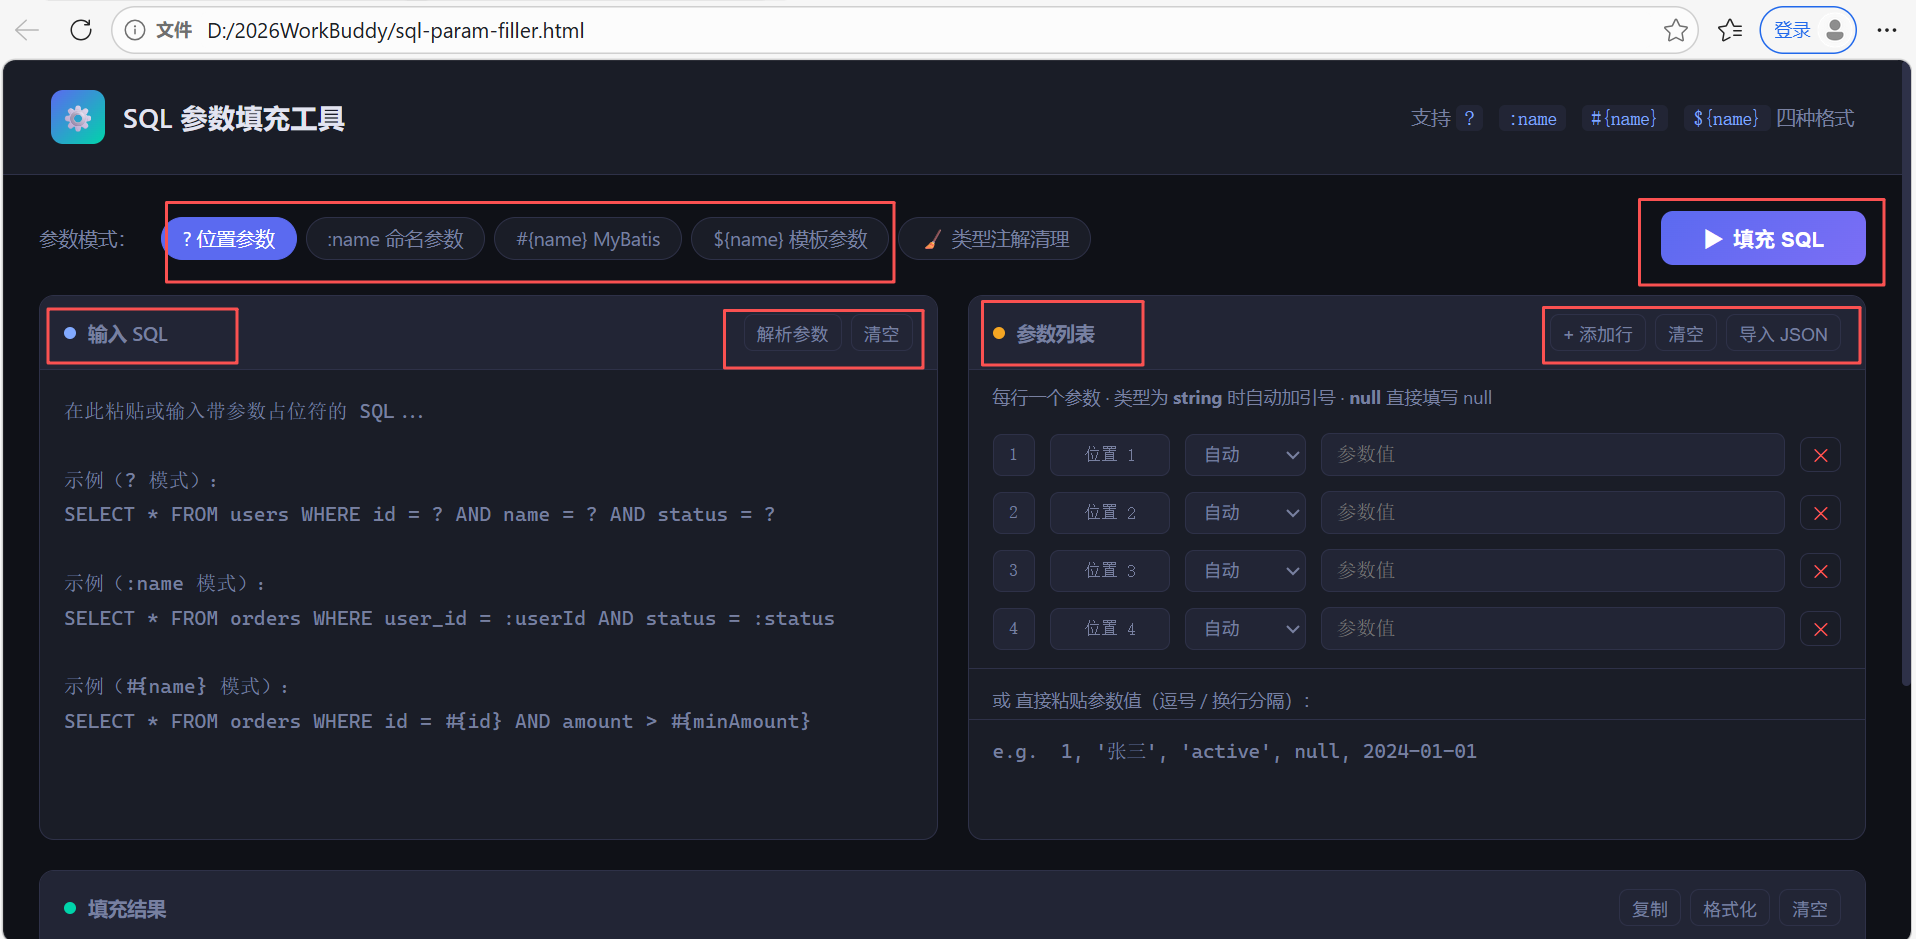Open the type dropdown for row 2
1916x939 pixels.
click(x=1245, y=513)
